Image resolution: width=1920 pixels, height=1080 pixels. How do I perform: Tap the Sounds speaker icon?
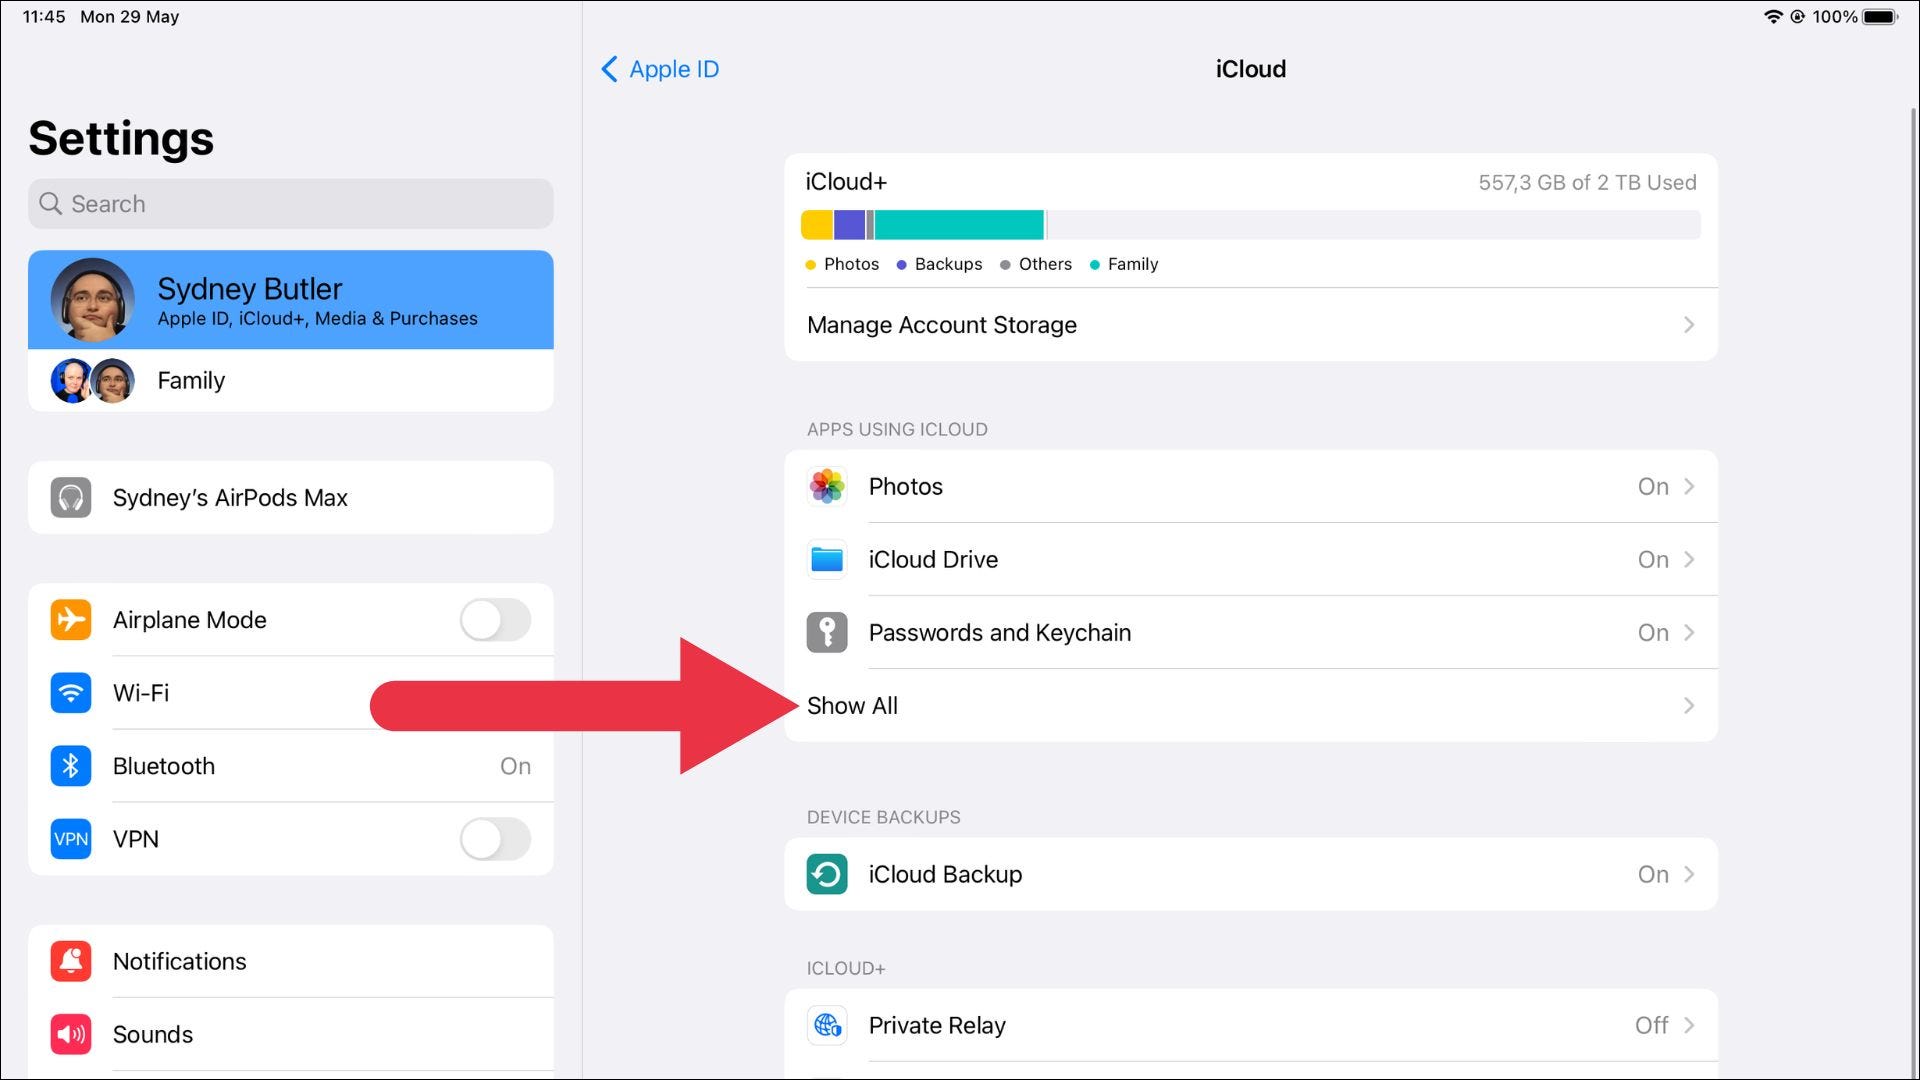point(71,1035)
